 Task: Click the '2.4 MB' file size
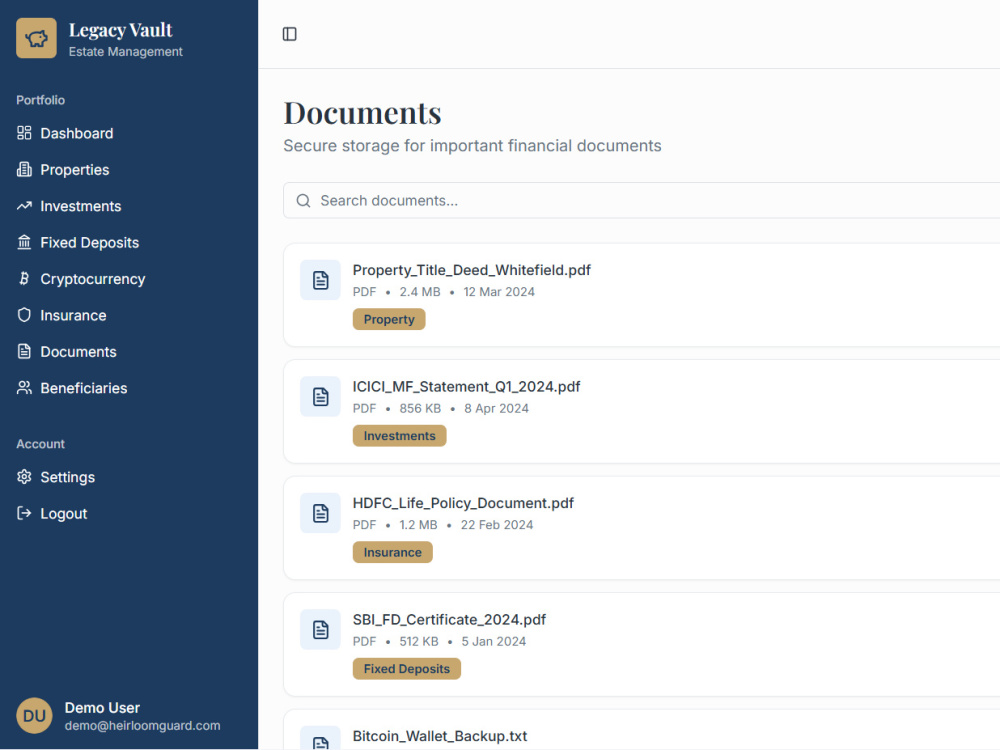[x=420, y=292]
